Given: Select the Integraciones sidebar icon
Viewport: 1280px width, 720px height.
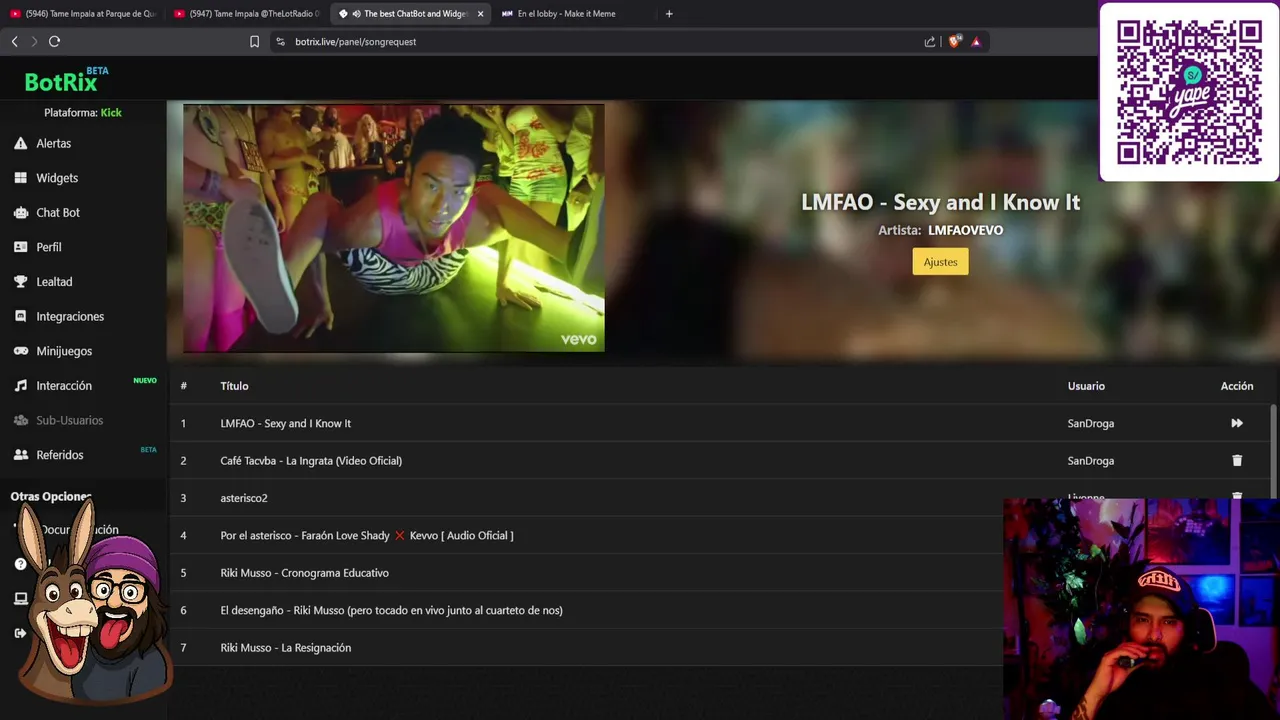Looking at the screenshot, I should [20, 316].
